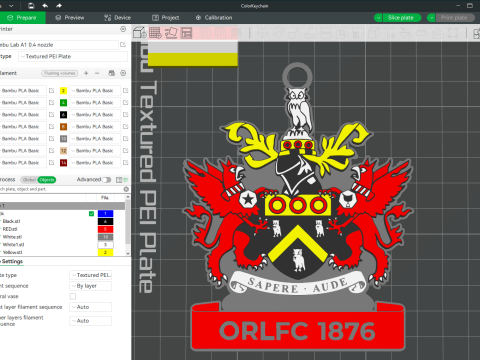Select Black.stl in the object list
This screenshot has width=480, height=360.
coord(12,221)
